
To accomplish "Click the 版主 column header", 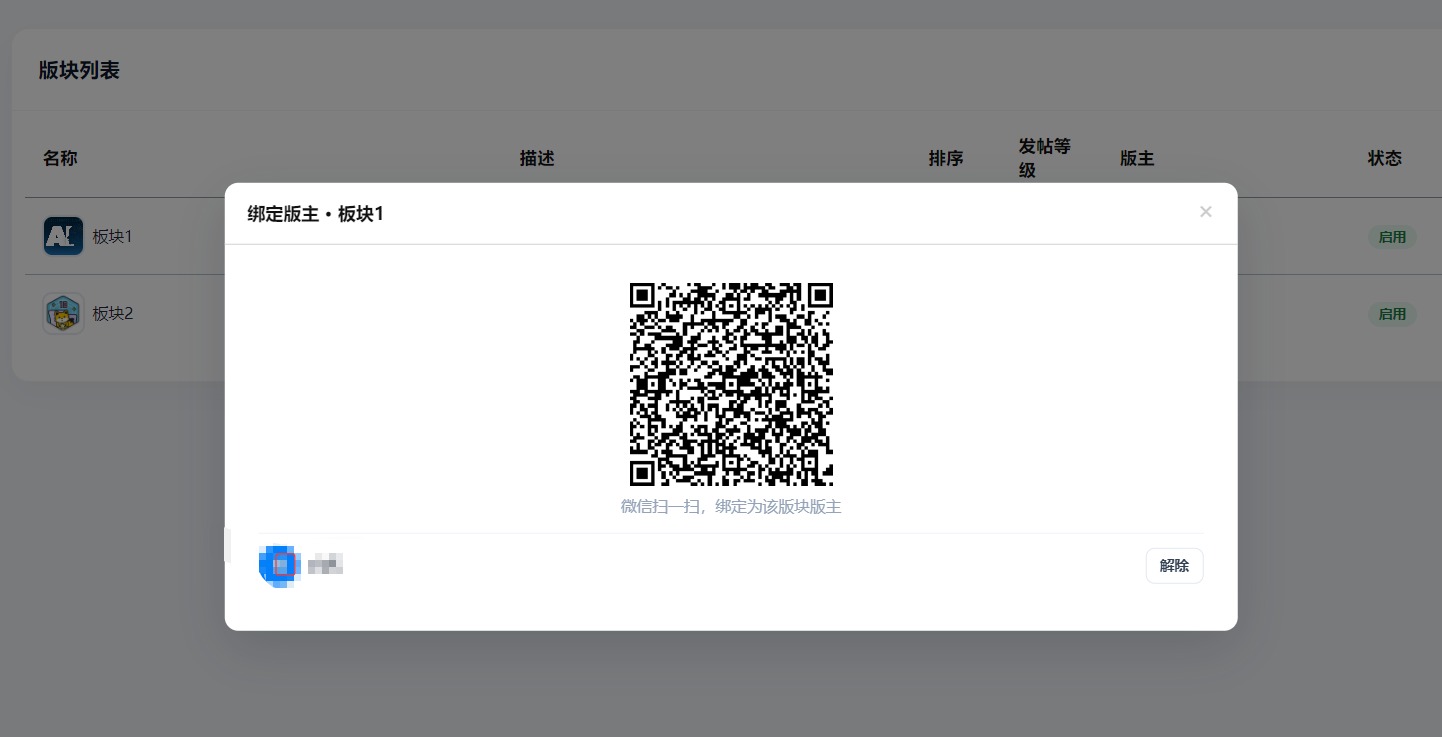I will click(1137, 158).
